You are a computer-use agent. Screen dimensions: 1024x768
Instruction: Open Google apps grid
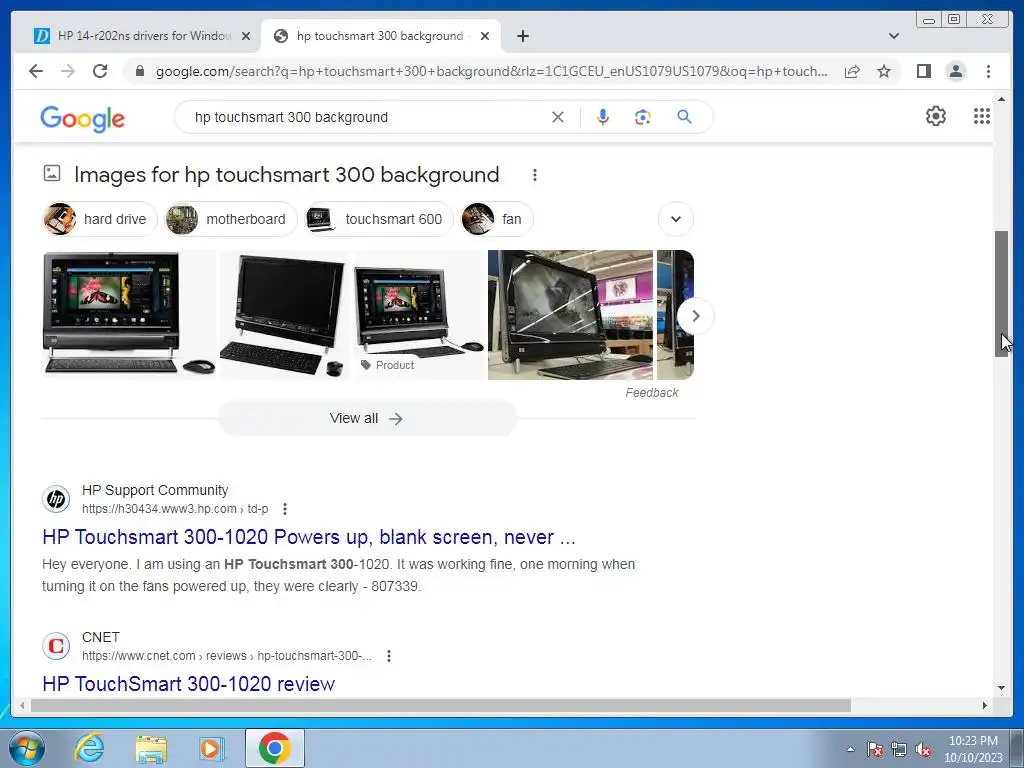[x=982, y=116]
